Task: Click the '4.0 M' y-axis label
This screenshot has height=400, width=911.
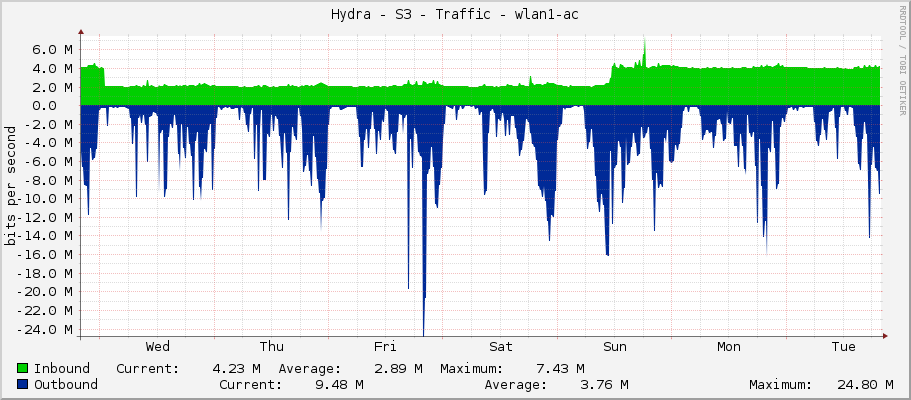Action: [x=52, y=69]
